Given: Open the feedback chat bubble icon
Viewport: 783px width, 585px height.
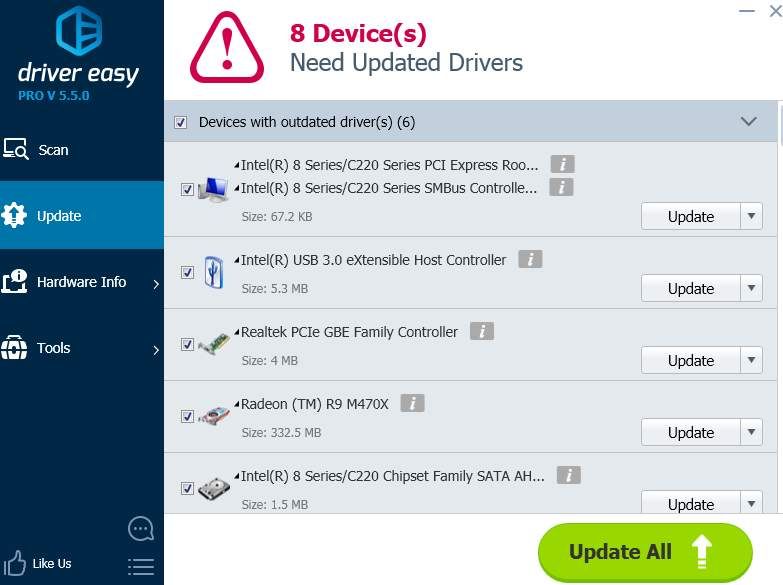Looking at the screenshot, I should (141, 528).
